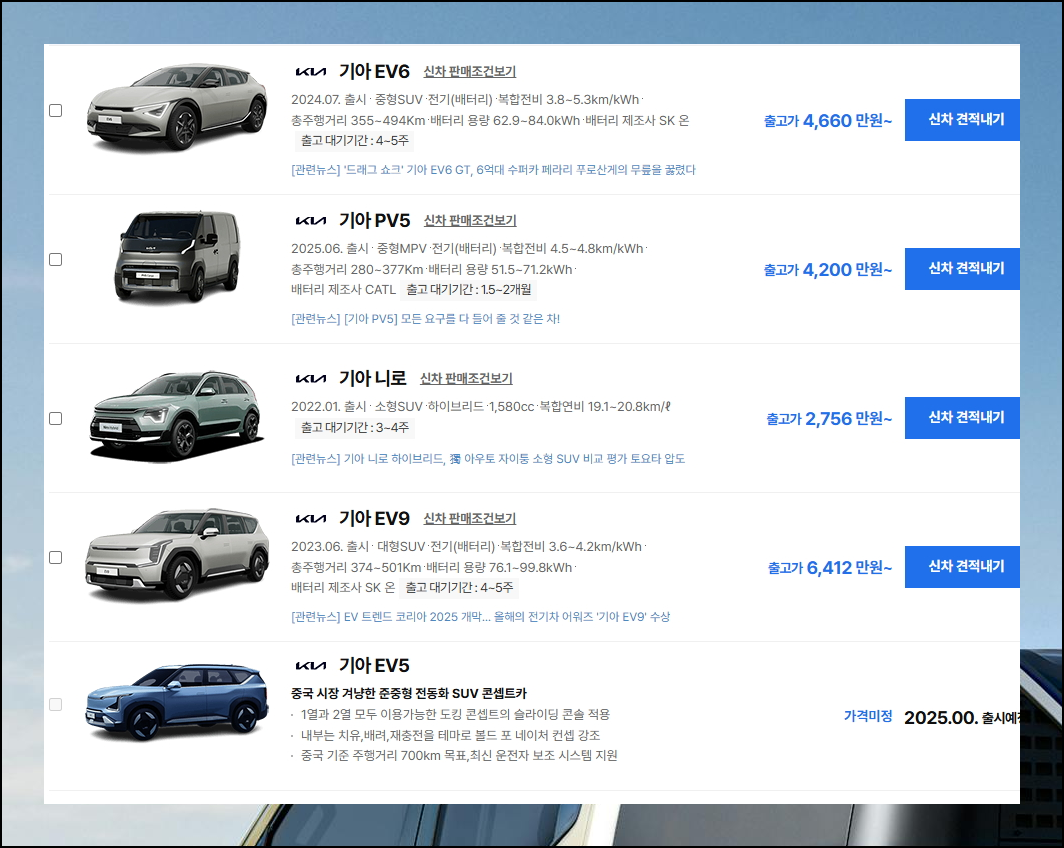1064x848 pixels.
Task: Open the 기아 니로 title
Action: [373, 378]
